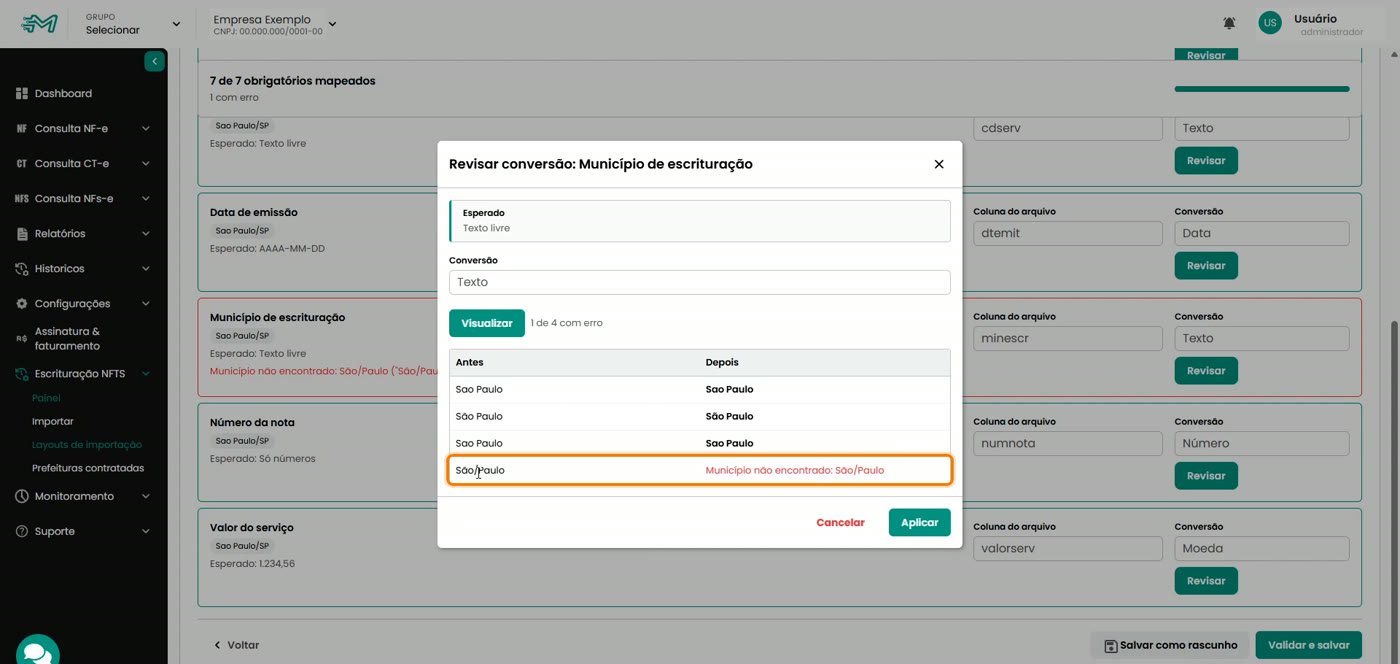
Task: Close the Revisar conversão dialog
Action: [x=939, y=164]
